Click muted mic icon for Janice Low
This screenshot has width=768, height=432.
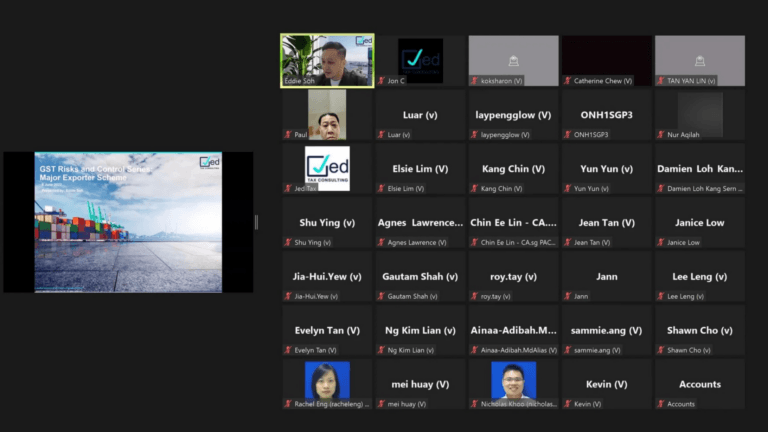[661, 242]
